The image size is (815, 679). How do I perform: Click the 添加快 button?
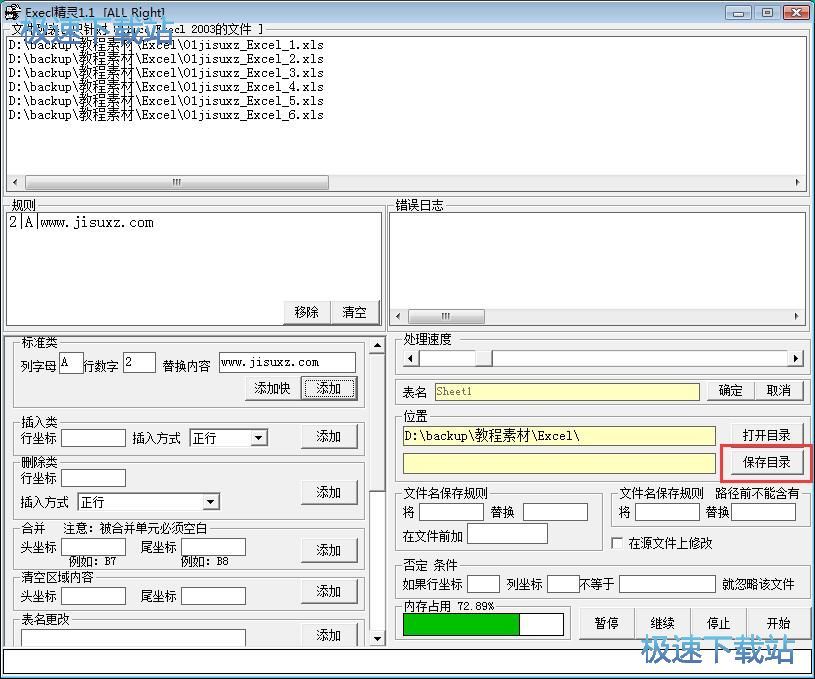pos(272,388)
